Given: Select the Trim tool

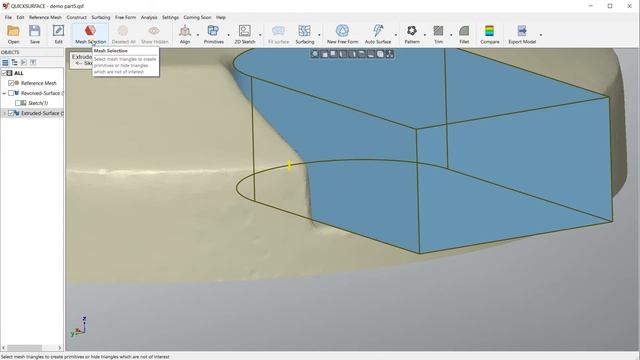Looking at the screenshot, I should click(438, 34).
